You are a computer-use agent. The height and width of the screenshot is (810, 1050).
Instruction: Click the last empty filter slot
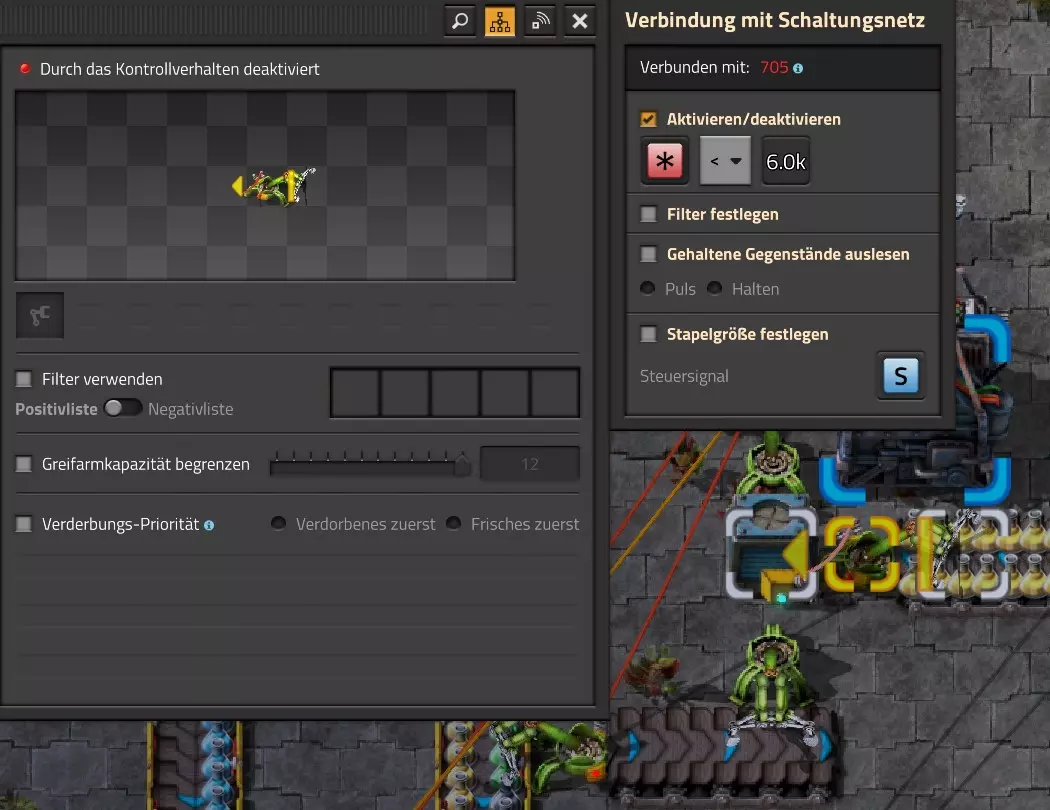pos(554,393)
